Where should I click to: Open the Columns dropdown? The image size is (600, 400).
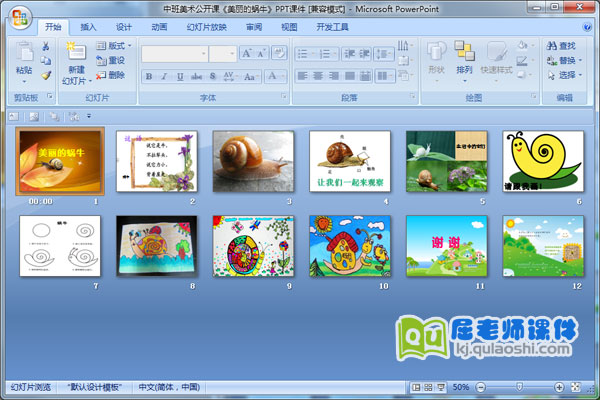[x=385, y=76]
